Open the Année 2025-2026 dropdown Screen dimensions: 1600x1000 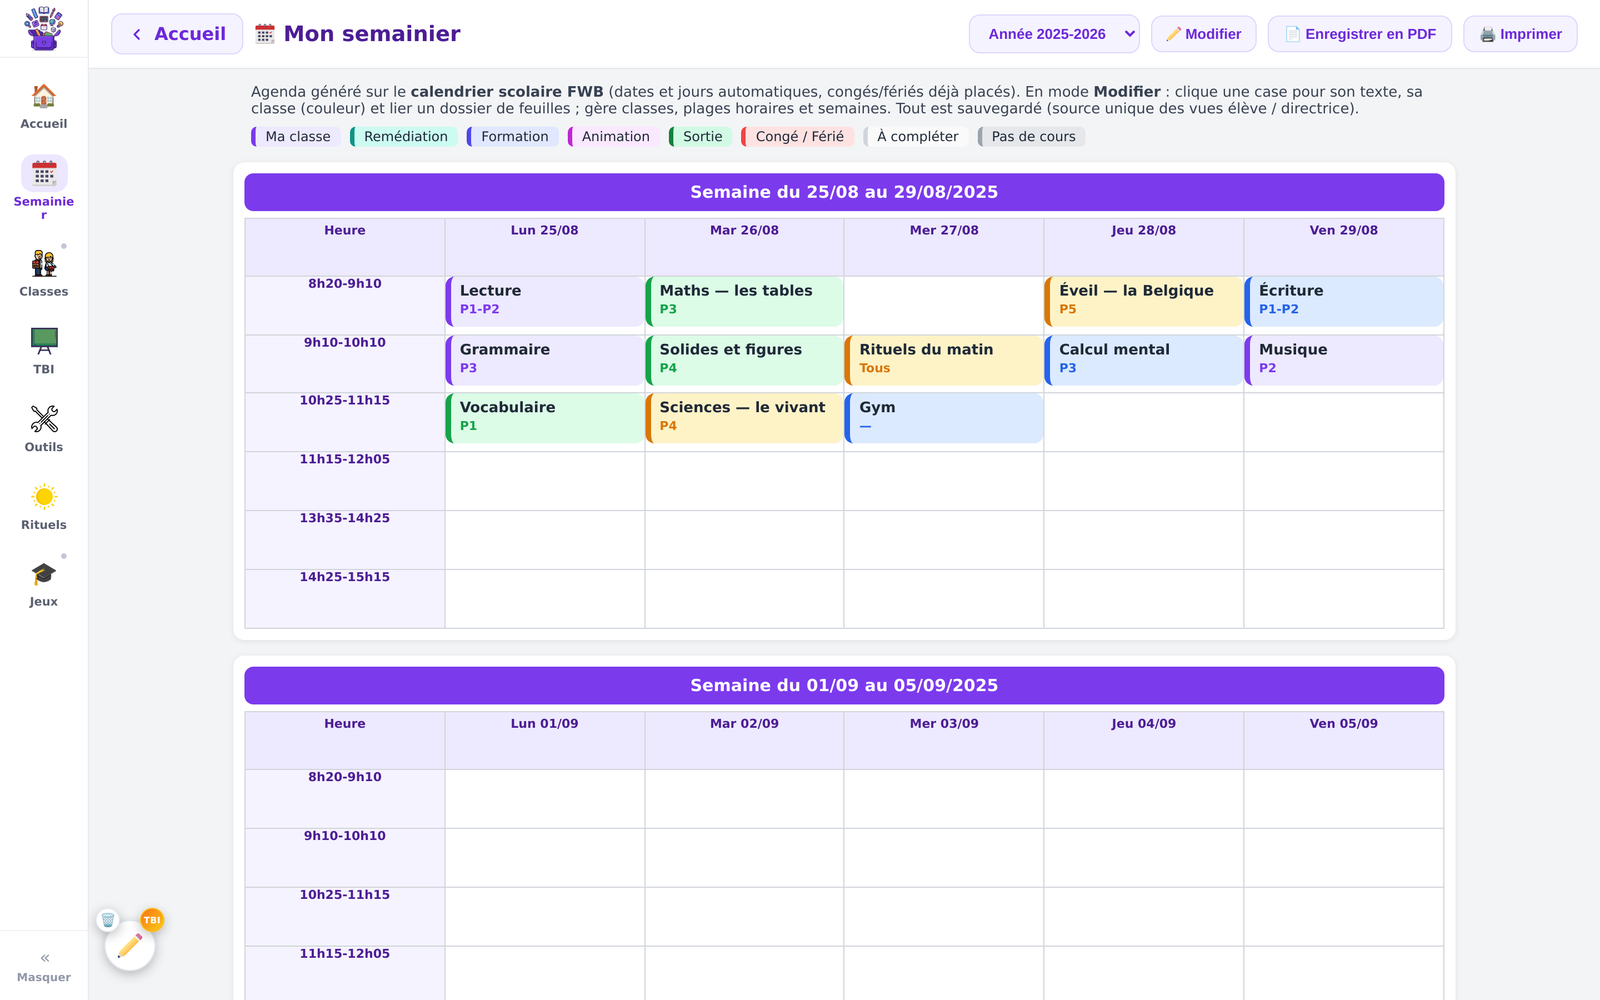coord(1054,34)
